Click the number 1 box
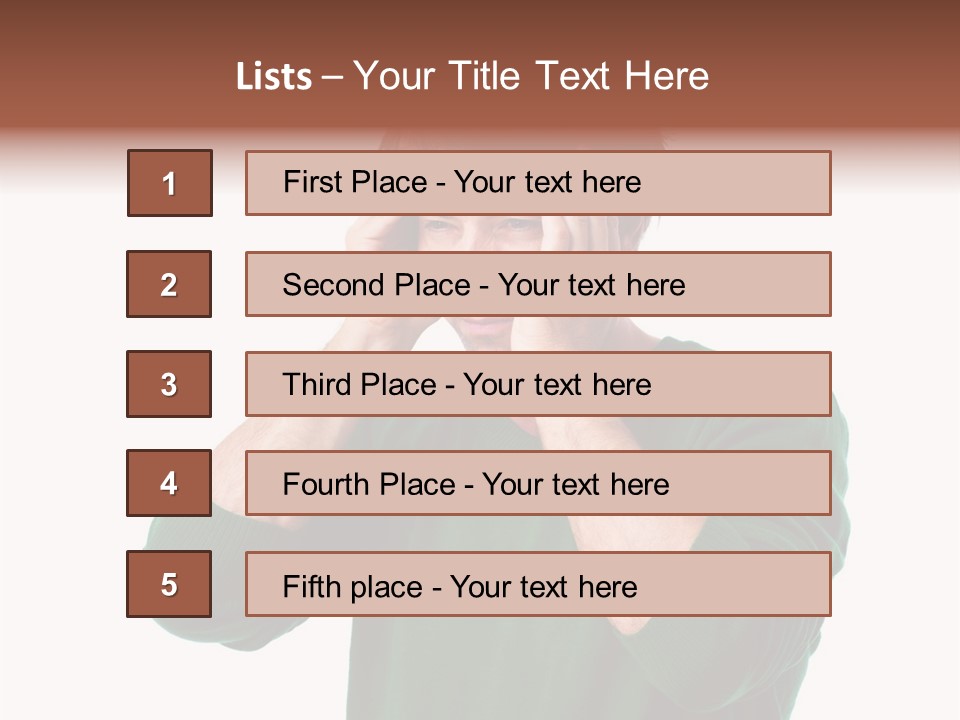This screenshot has height=720, width=960. [x=170, y=183]
